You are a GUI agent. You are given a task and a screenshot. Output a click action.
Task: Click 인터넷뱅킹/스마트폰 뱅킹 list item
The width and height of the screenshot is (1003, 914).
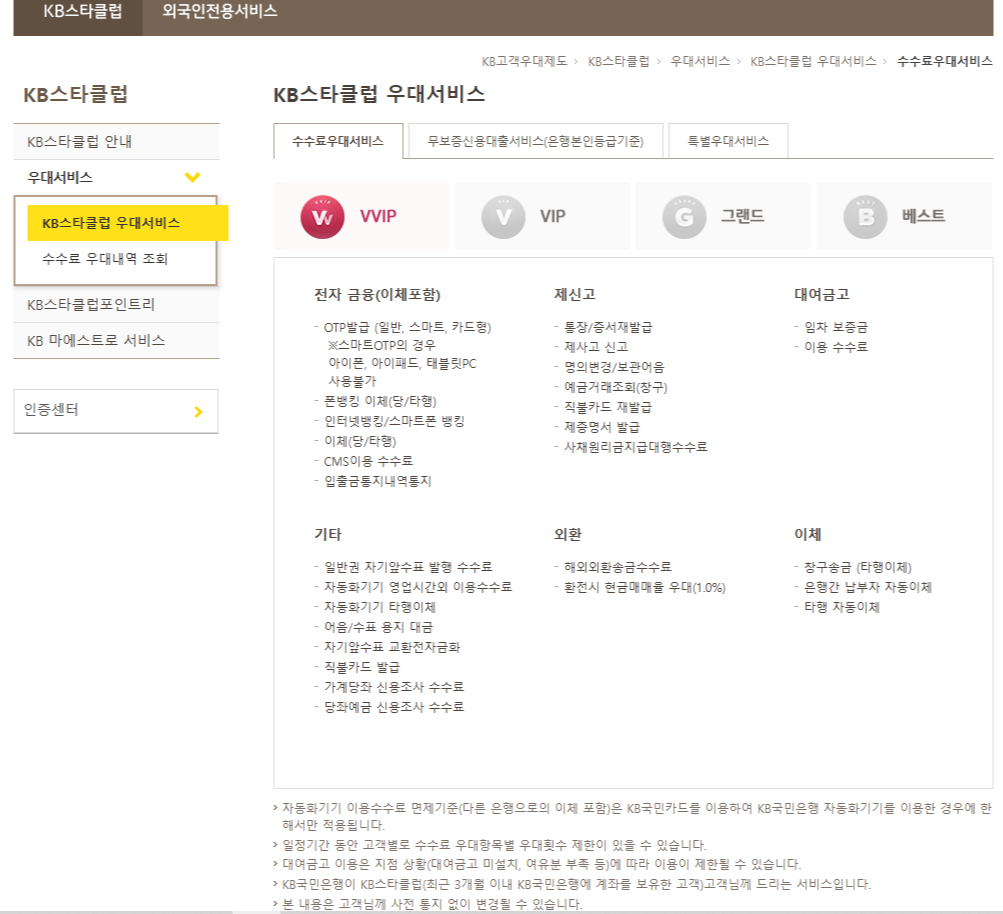[394, 422]
